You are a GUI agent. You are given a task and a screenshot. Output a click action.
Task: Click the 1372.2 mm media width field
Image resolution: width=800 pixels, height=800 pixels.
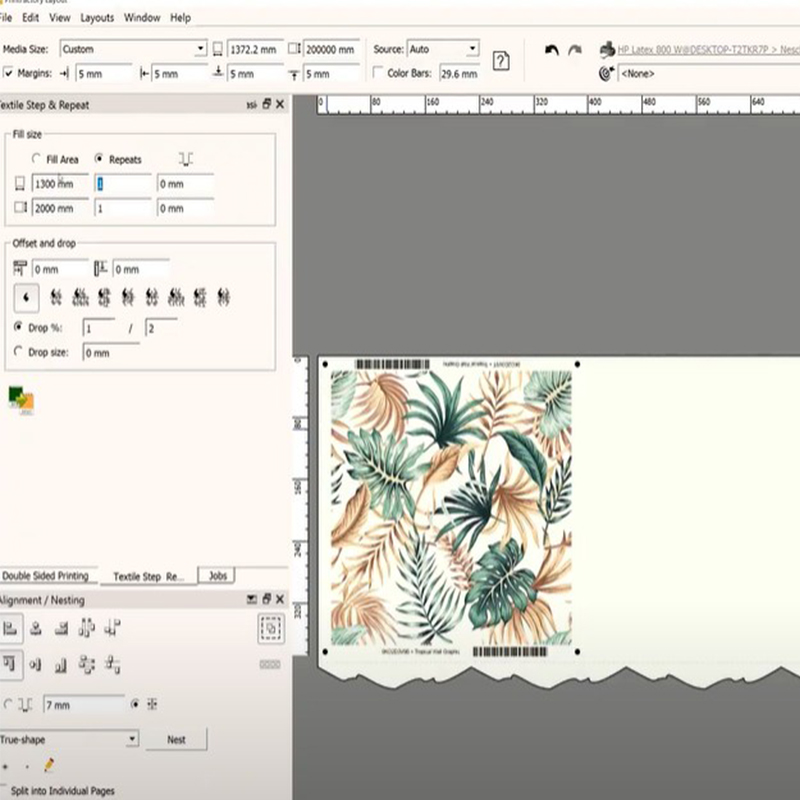click(x=255, y=49)
